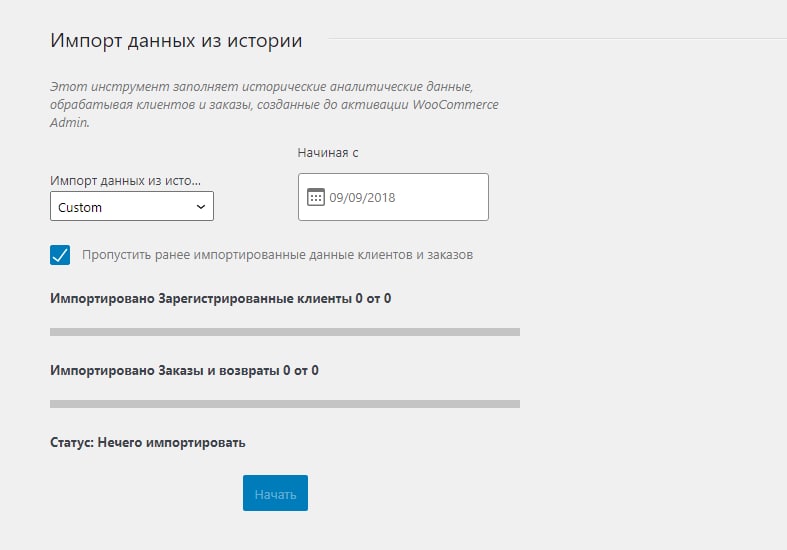This screenshot has width=787, height=550.
Task: Click the truncated 'Импорт данных из исто...' label
Action: [125, 181]
